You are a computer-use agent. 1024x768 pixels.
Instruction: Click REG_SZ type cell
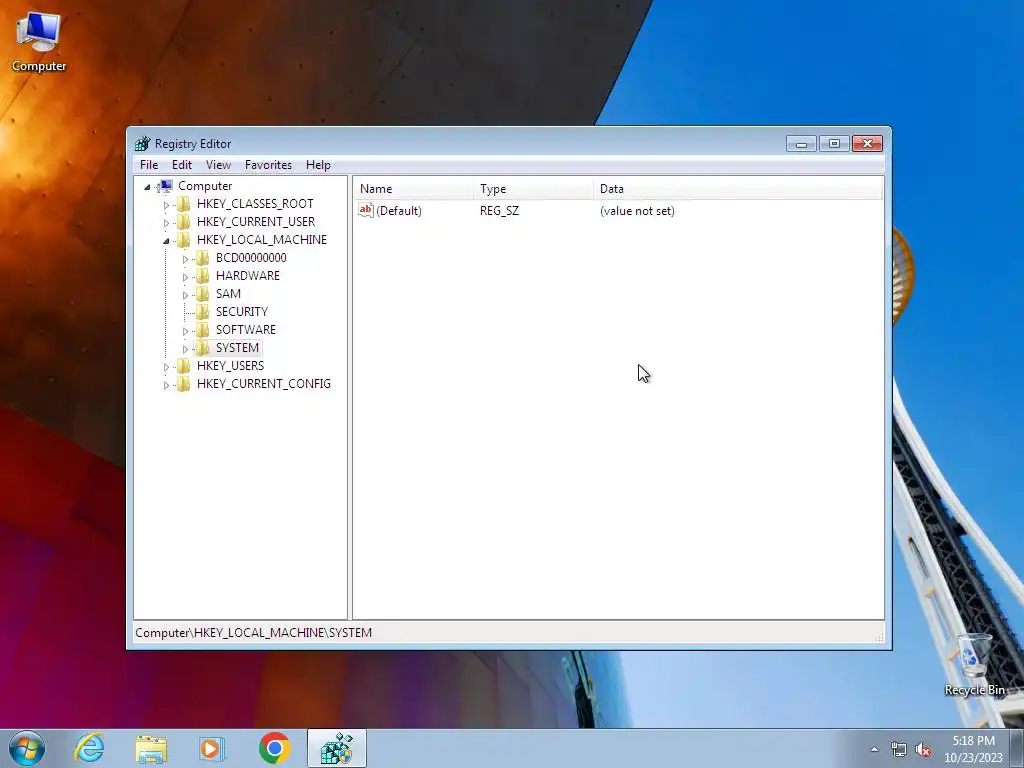pyautogui.click(x=500, y=211)
